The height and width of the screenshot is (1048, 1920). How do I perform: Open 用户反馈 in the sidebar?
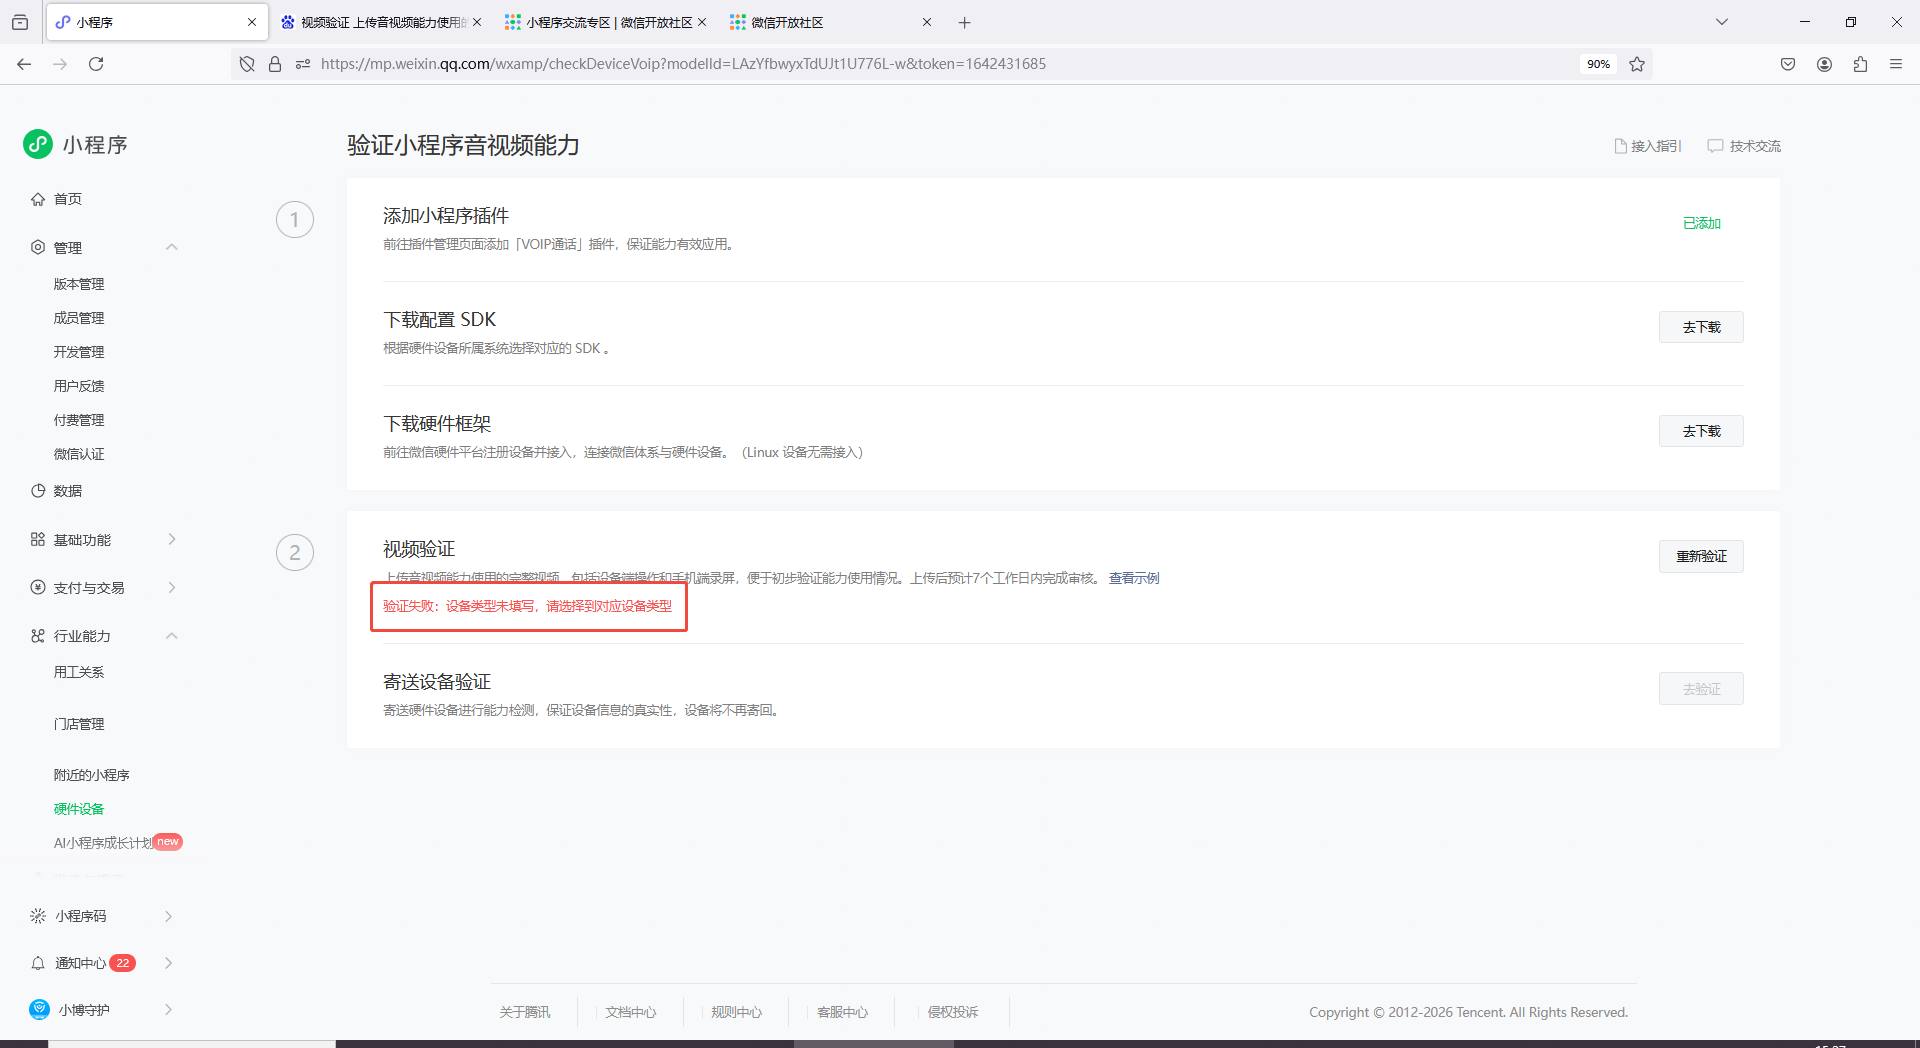(79, 386)
